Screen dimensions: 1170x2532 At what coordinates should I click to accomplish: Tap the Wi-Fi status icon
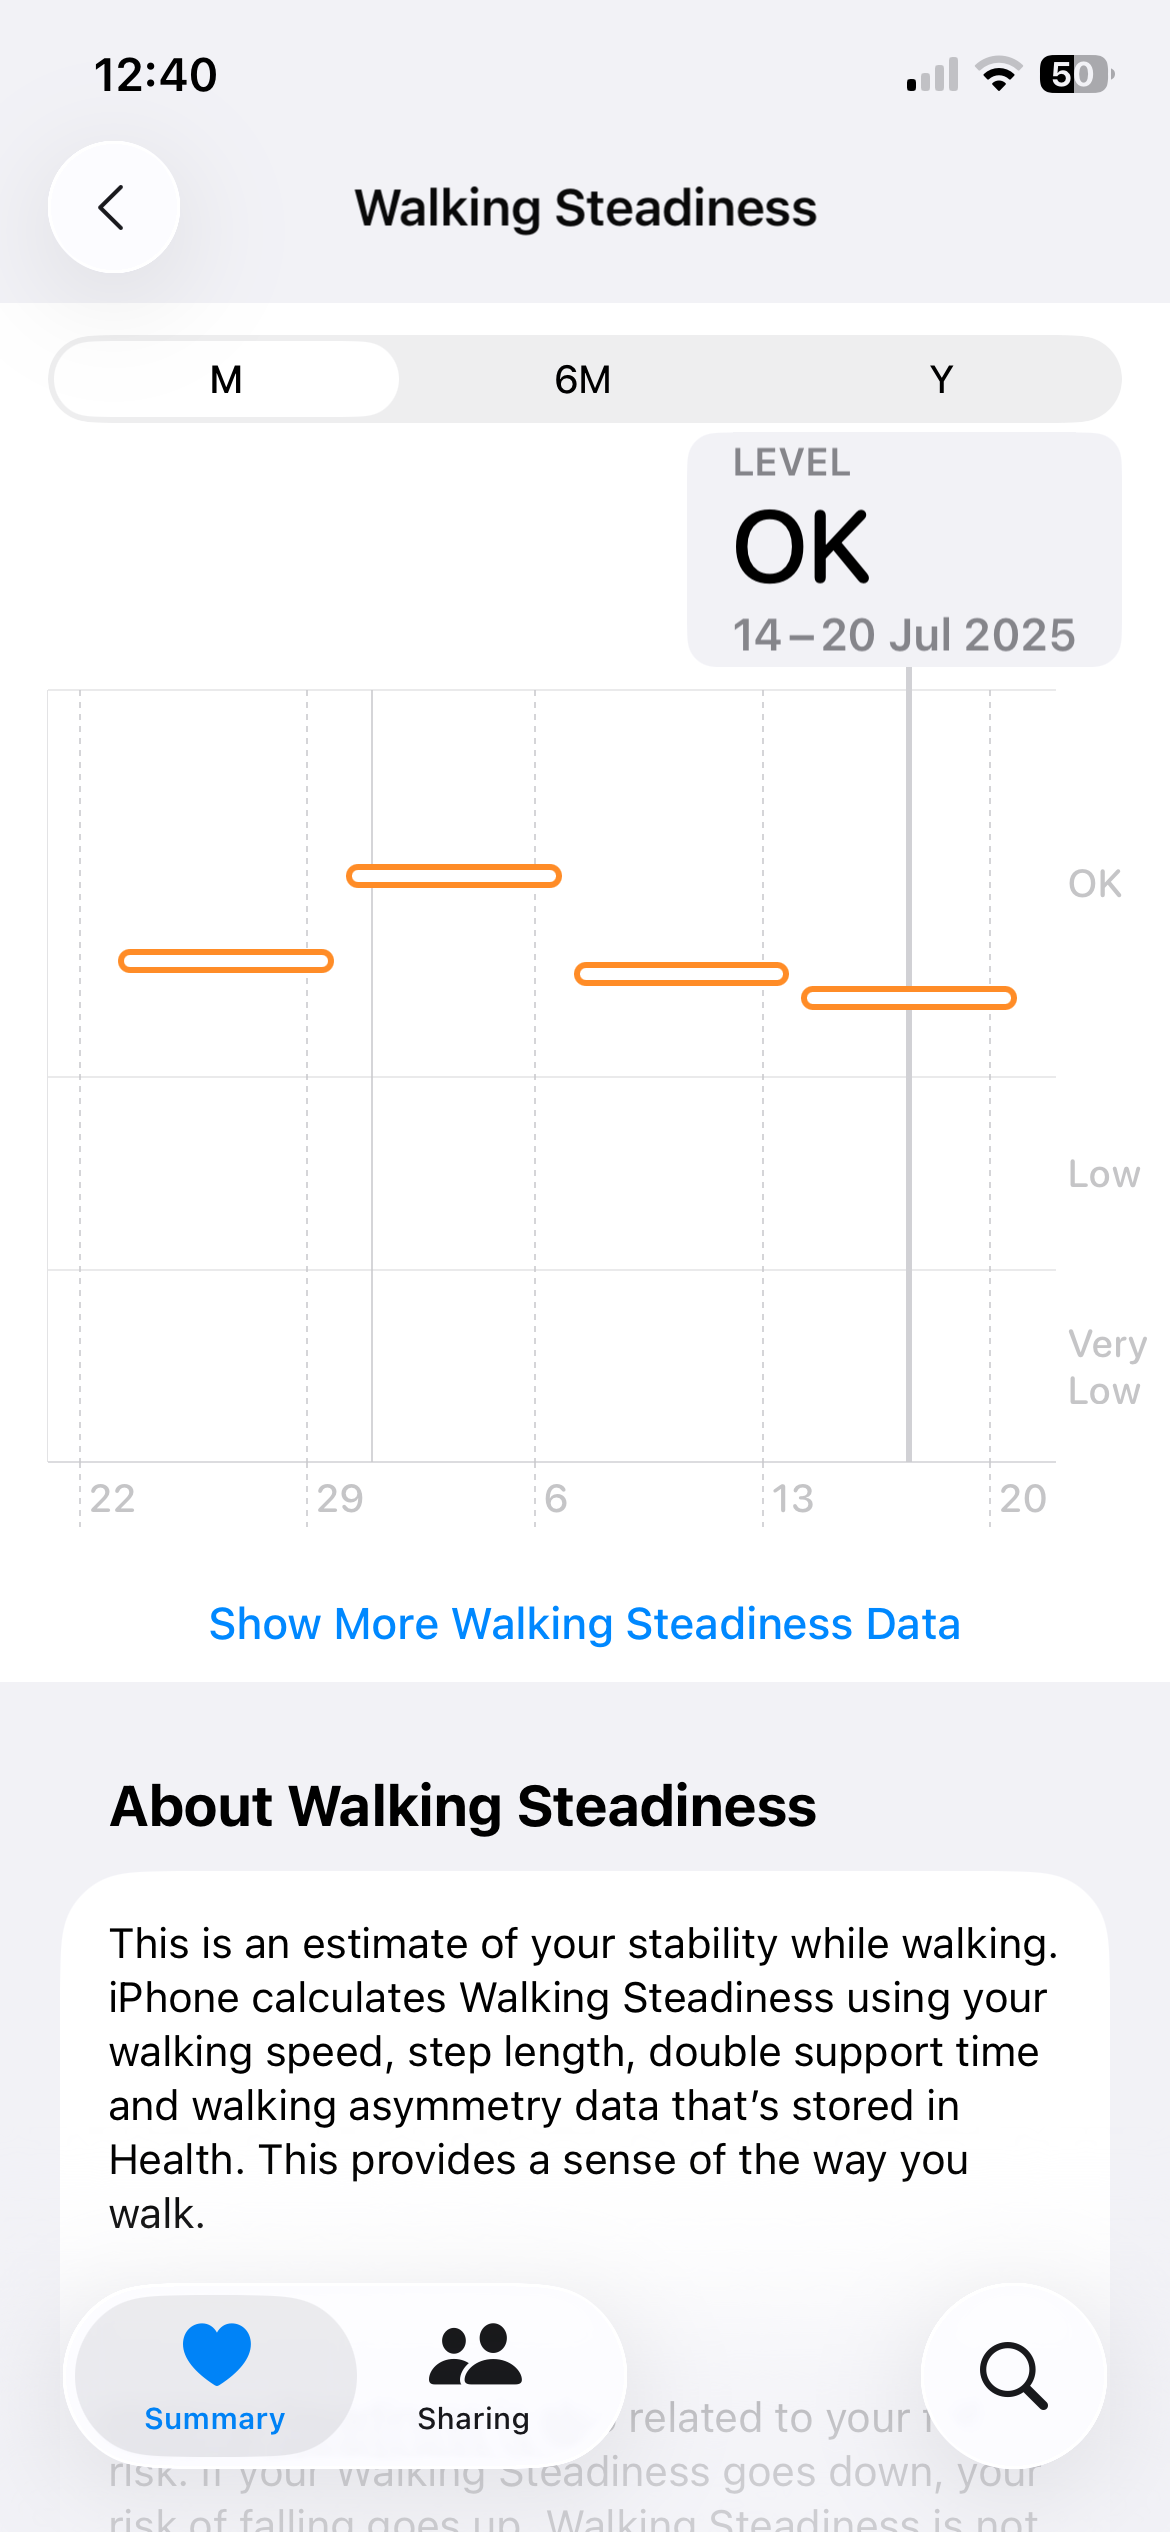pos(998,75)
